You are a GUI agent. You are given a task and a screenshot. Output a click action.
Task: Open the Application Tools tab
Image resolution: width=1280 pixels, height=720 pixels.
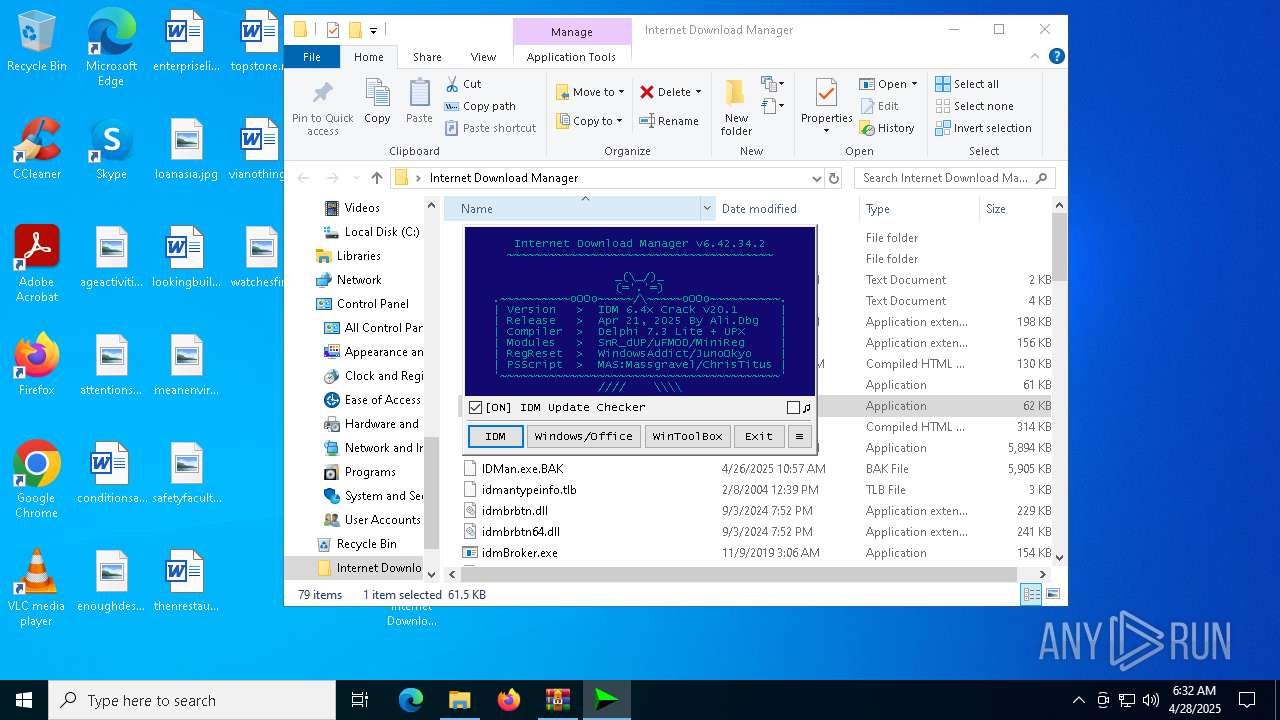[571, 57]
